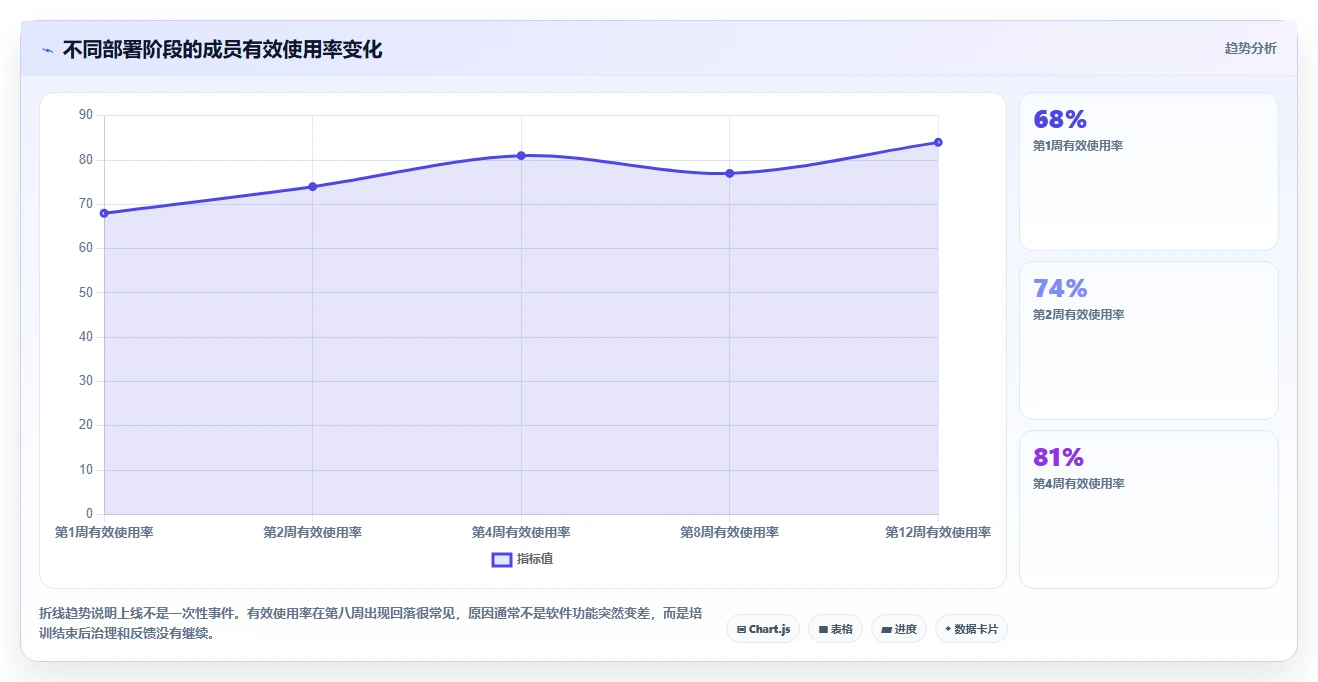The image size is (1318, 682).
Task: Click the 第8周有效使用率 data point on the line
Action: (730, 173)
